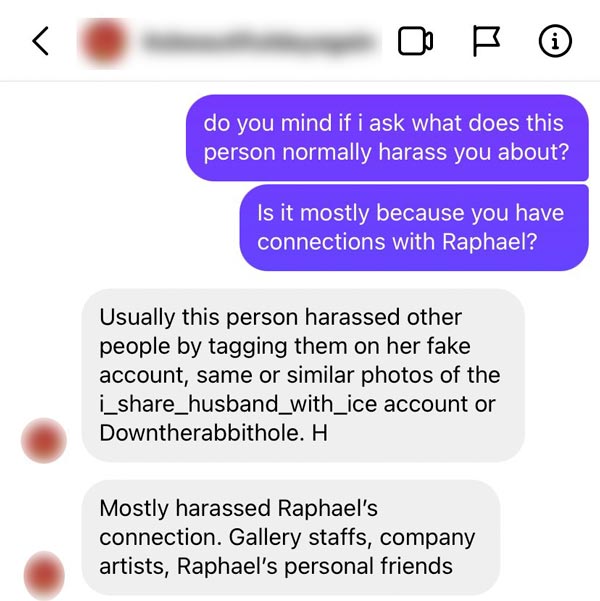Tap sender avatar beside Downtherabbithole message
The height and width of the screenshot is (601, 600).
(44, 440)
